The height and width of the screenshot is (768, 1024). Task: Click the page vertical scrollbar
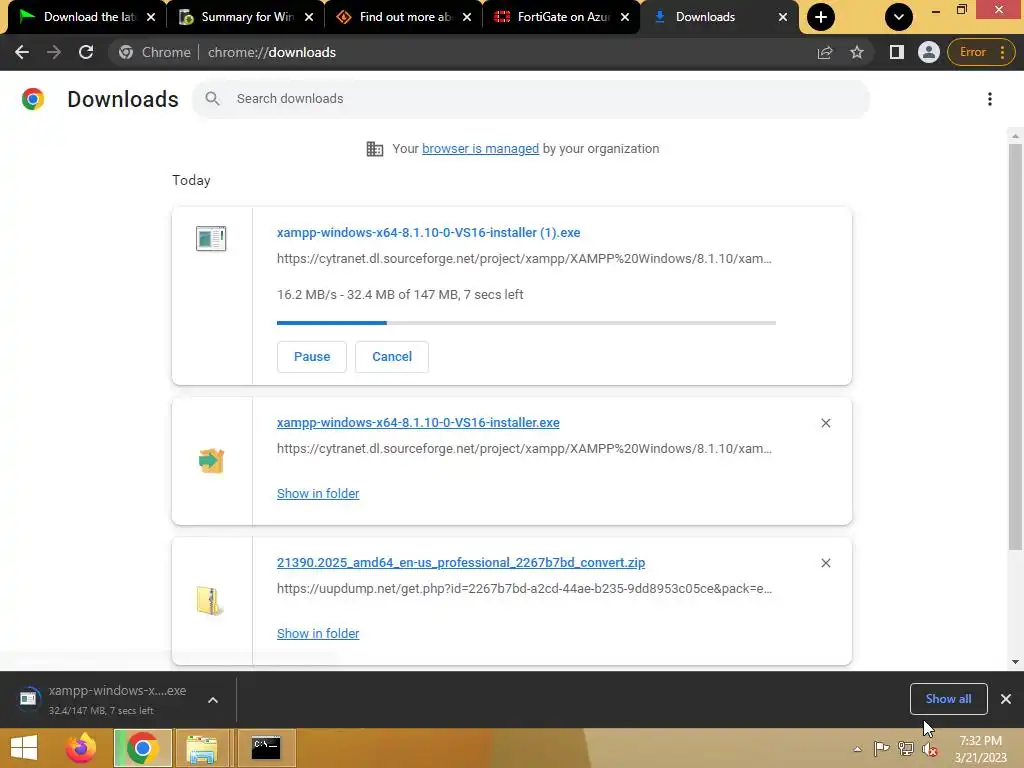pyautogui.click(x=1015, y=346)
